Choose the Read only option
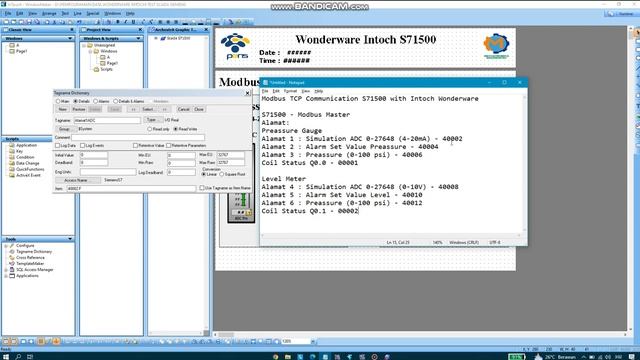This screenshot has height=360, width=640. 150,129
